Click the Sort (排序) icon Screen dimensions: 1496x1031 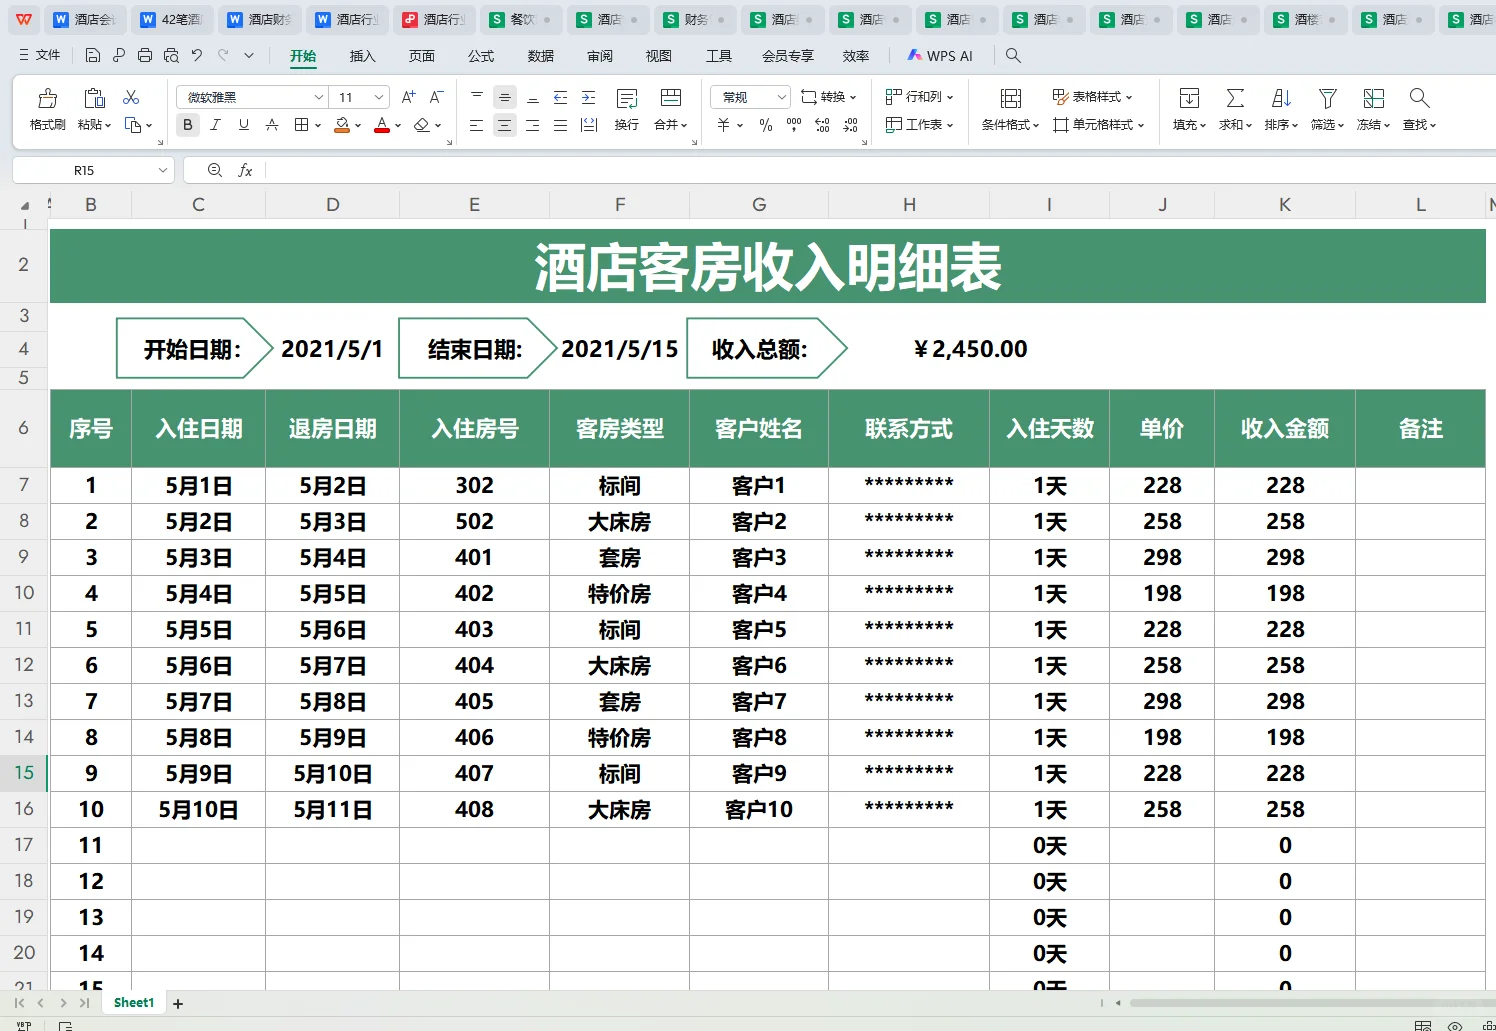click(1281, 98)
